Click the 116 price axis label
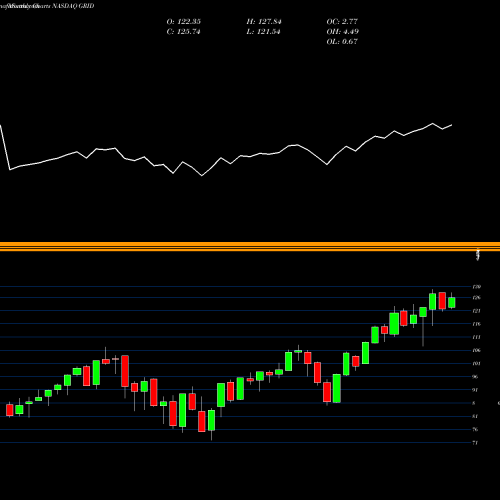 point(477,324)
